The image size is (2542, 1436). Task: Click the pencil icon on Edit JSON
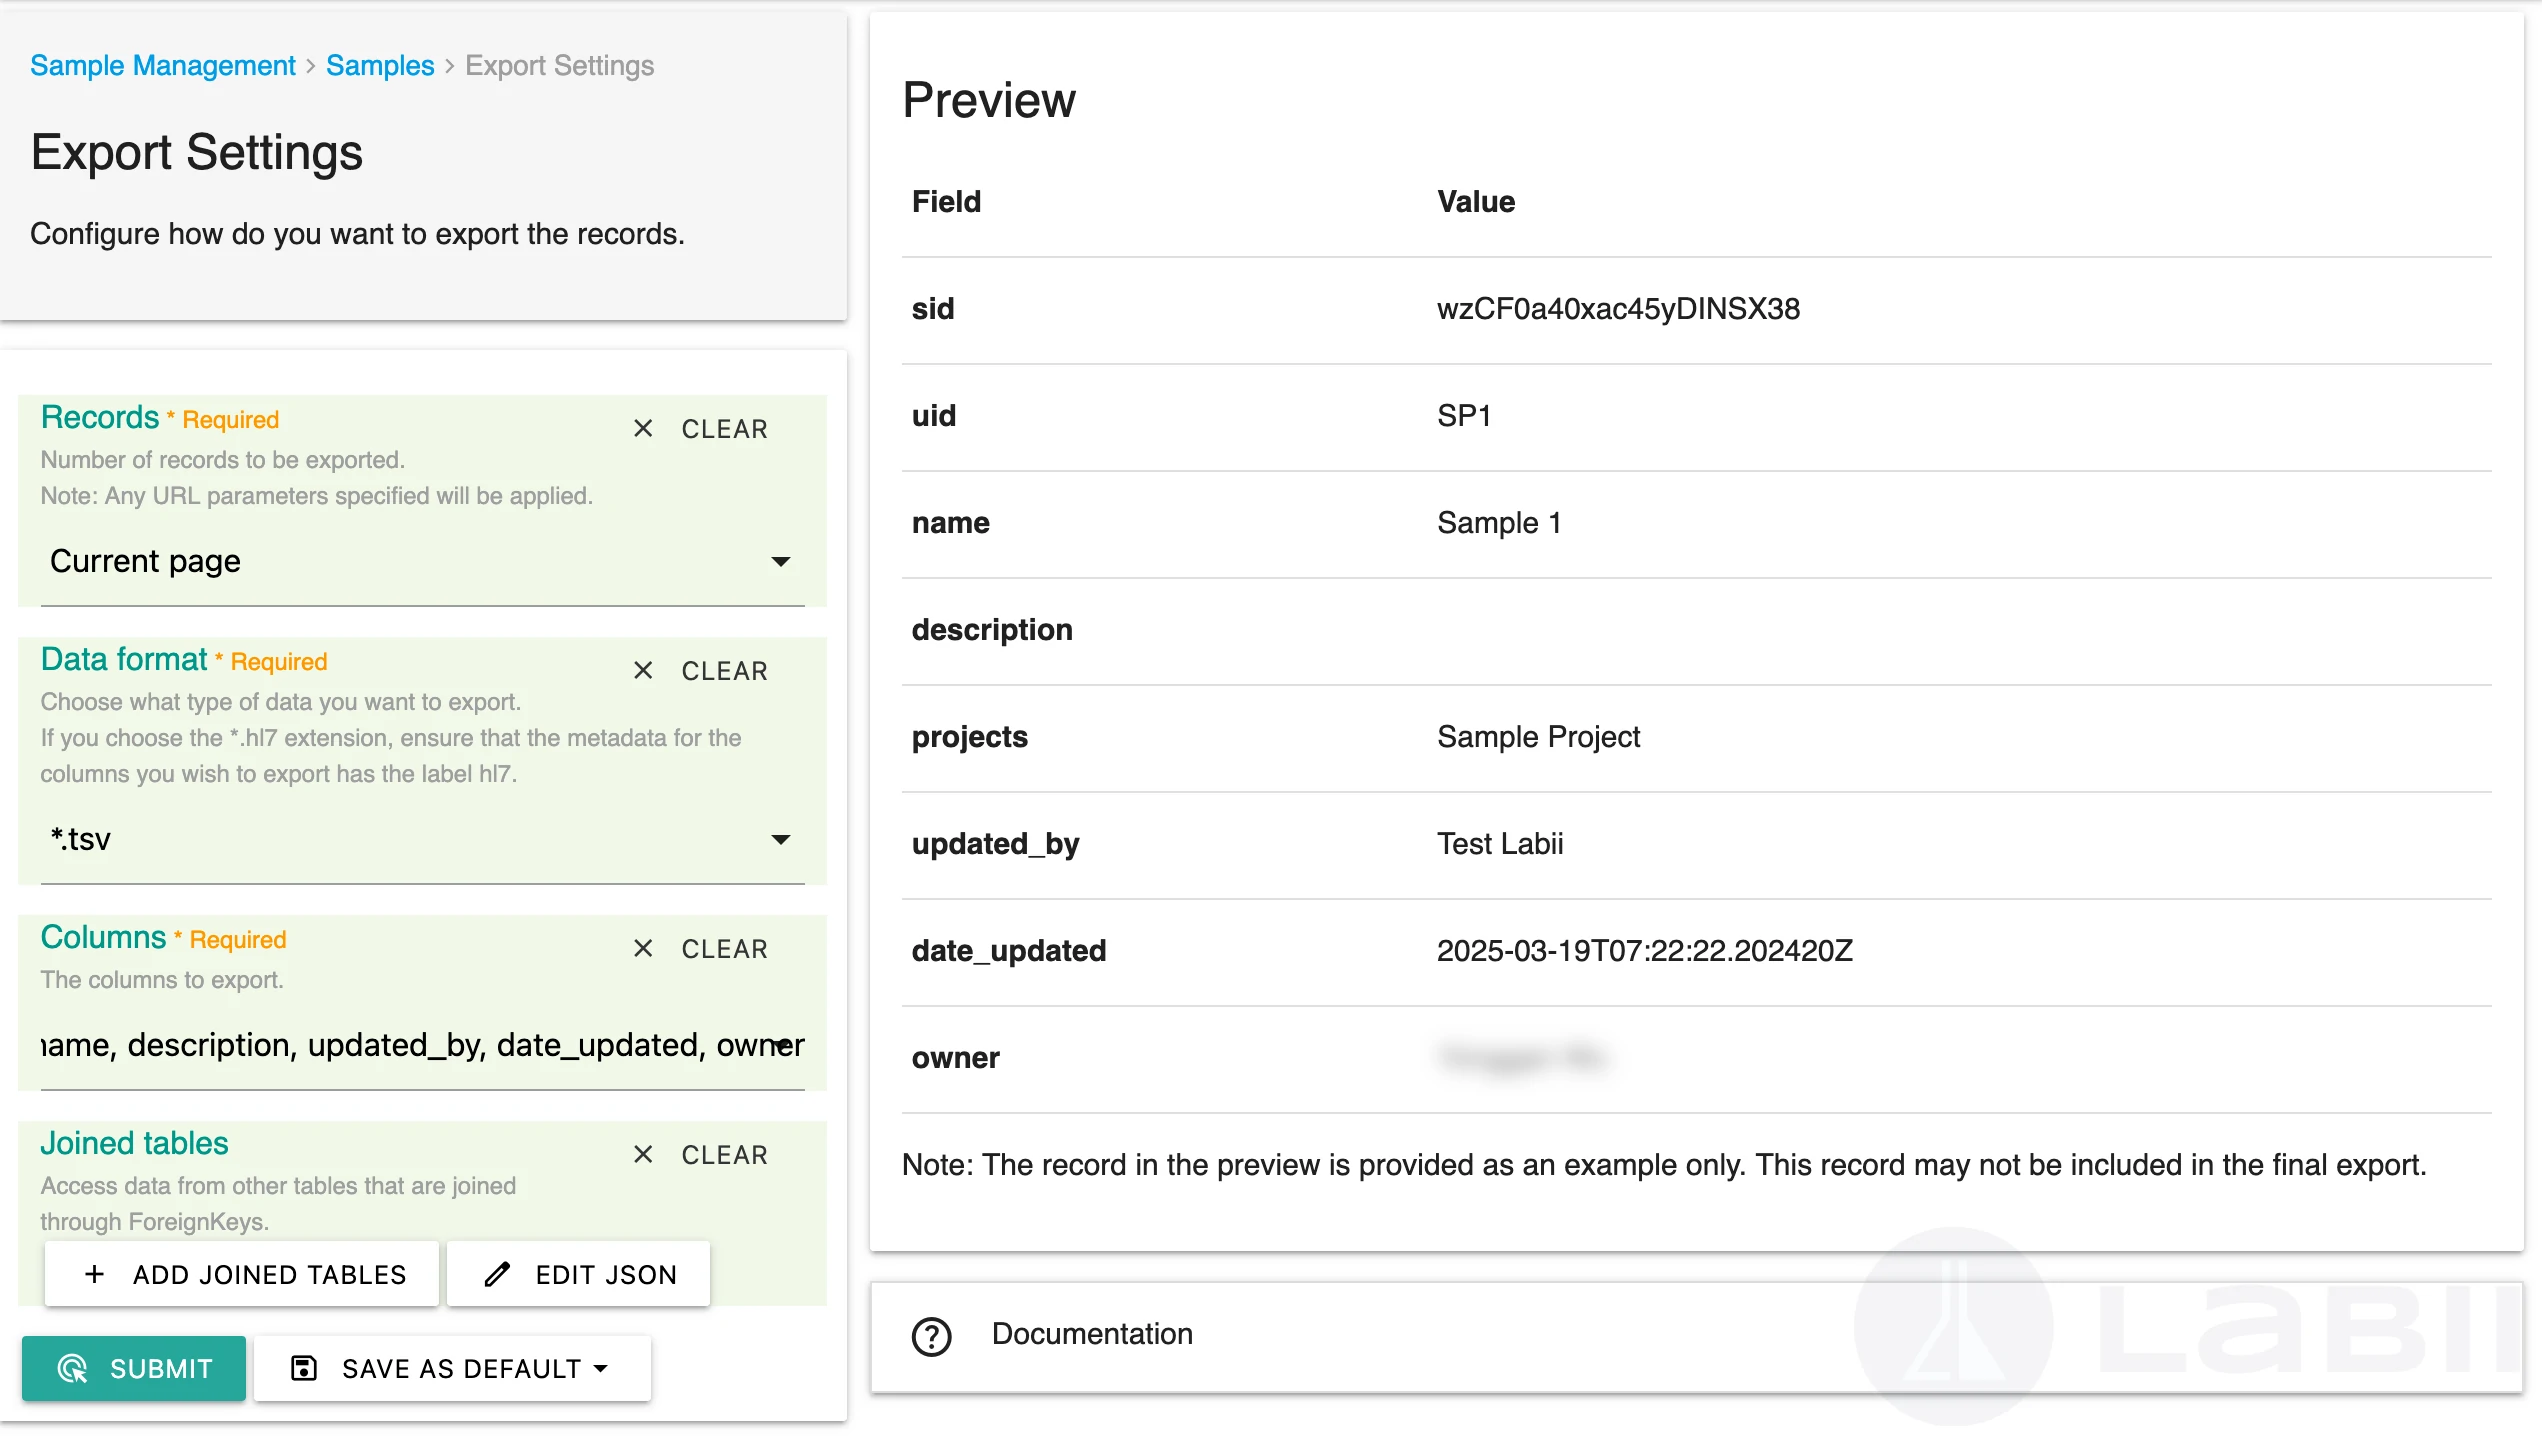(x=497, y=1274)
